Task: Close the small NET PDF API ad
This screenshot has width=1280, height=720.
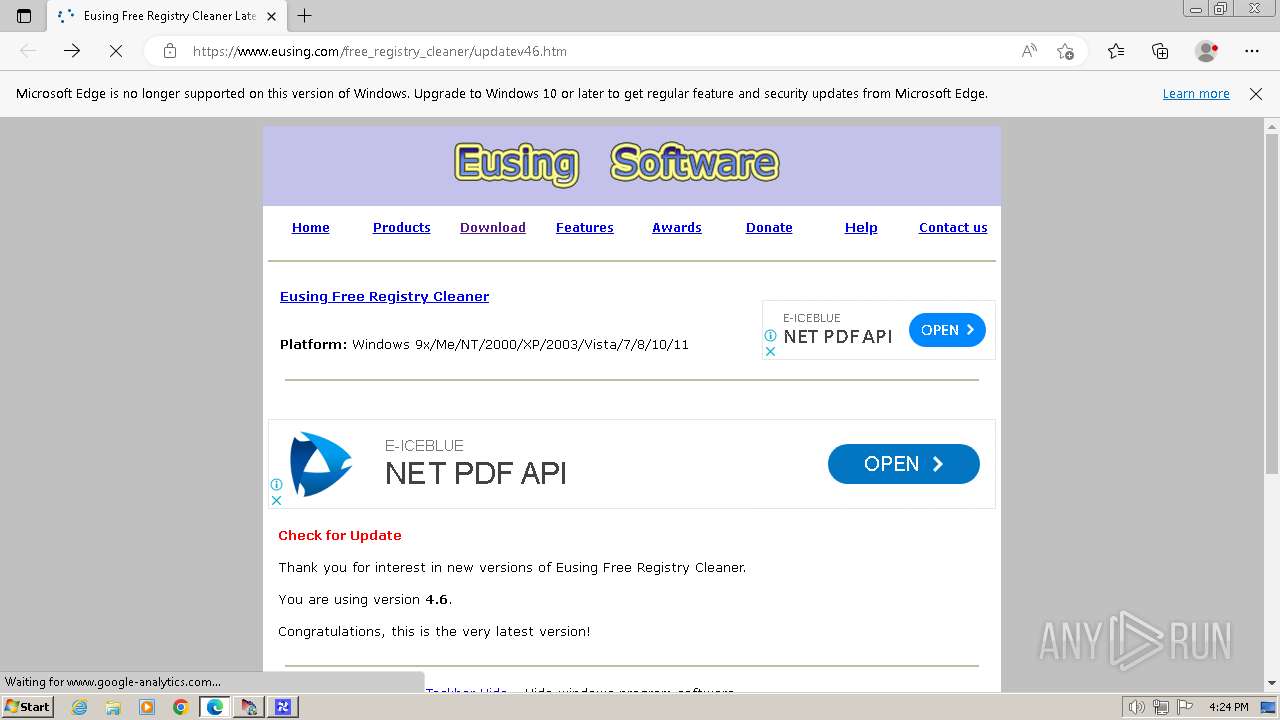Action: click(770, 351)
